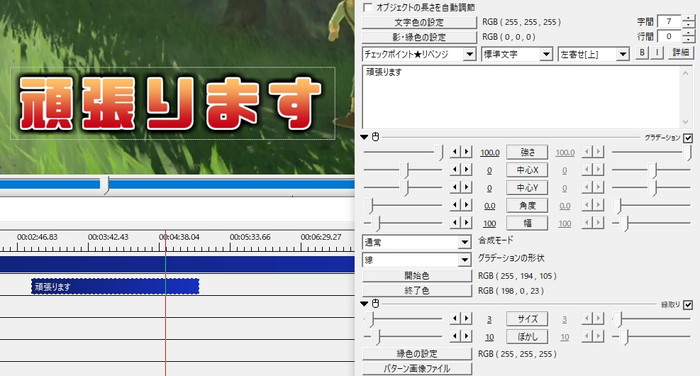Click the mouse icon beside グラデーション header
The width and height of the screenshot is (700, 376).
375,137
